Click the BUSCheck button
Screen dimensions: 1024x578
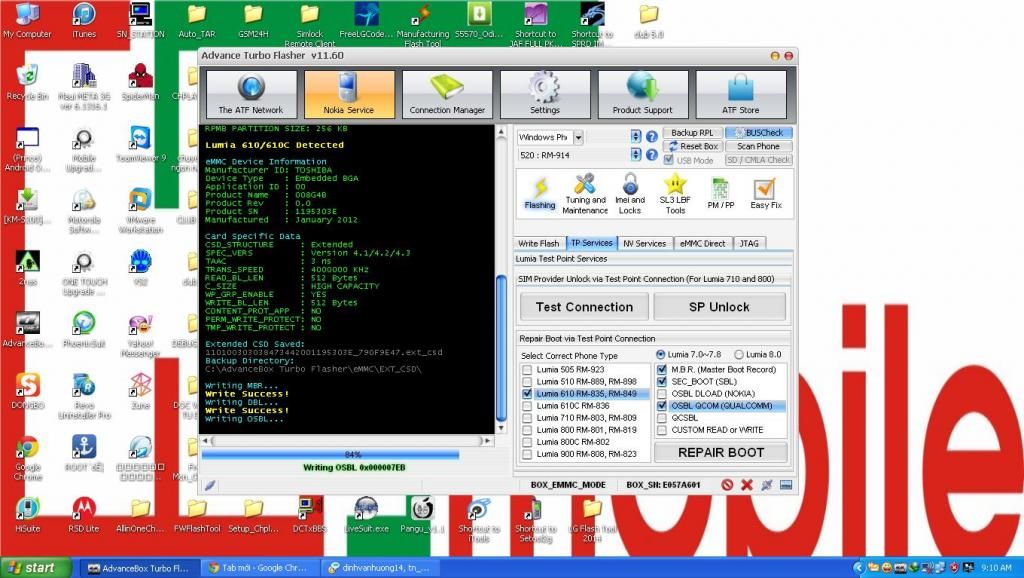758,133
